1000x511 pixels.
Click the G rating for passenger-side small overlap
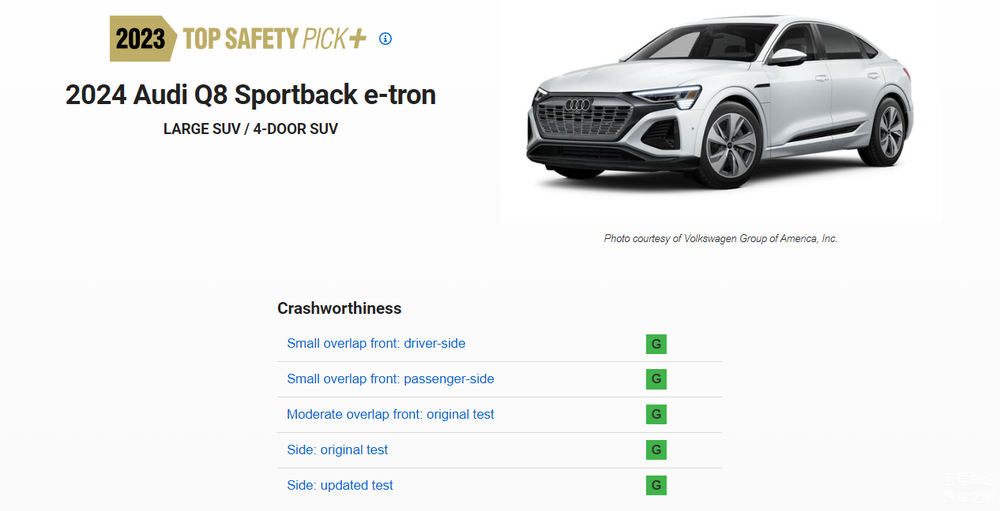656,379
